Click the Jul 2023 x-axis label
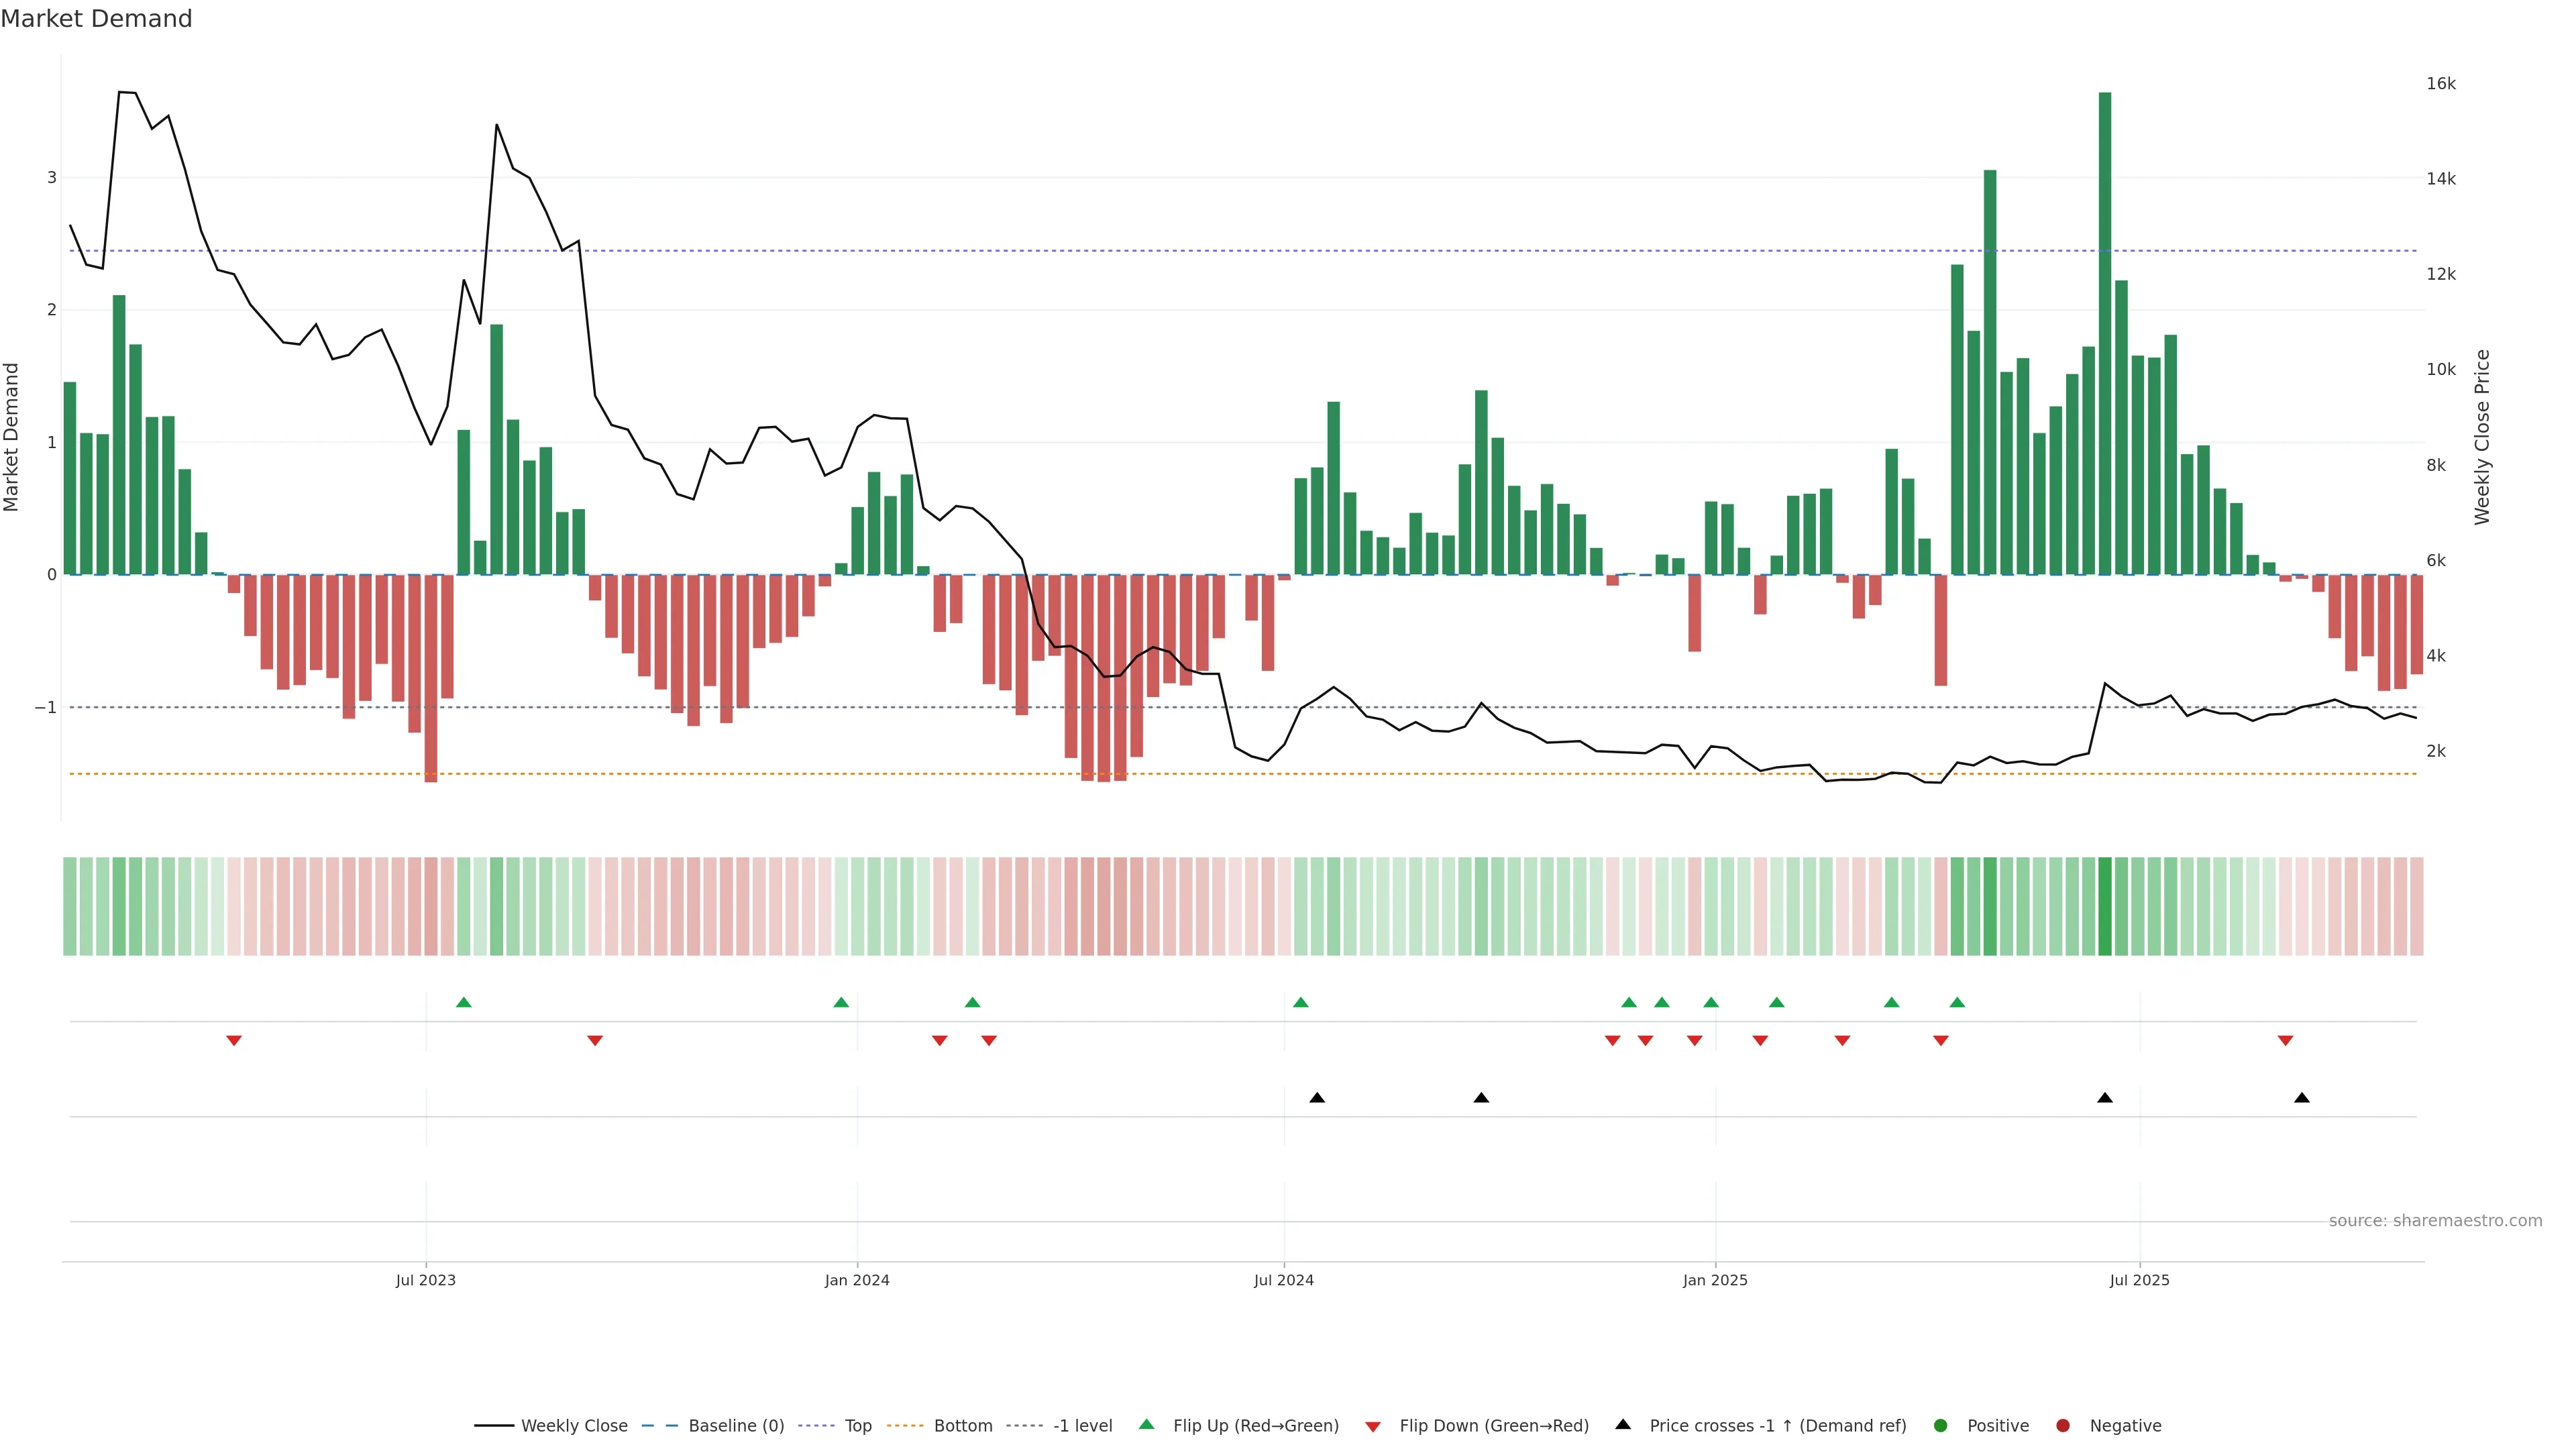The width and height of the screenshot is (2576, 1449). click(x=425, y=1280)
